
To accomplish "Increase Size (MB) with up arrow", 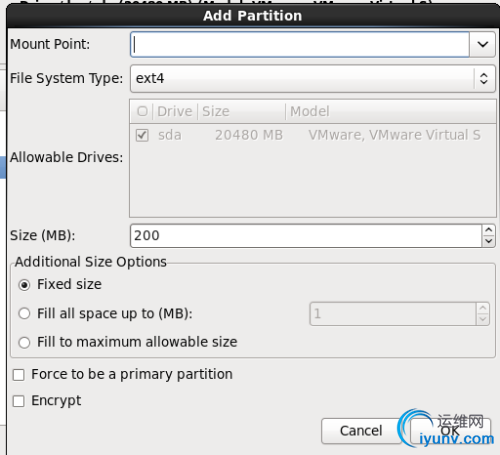I will [489, 230].
